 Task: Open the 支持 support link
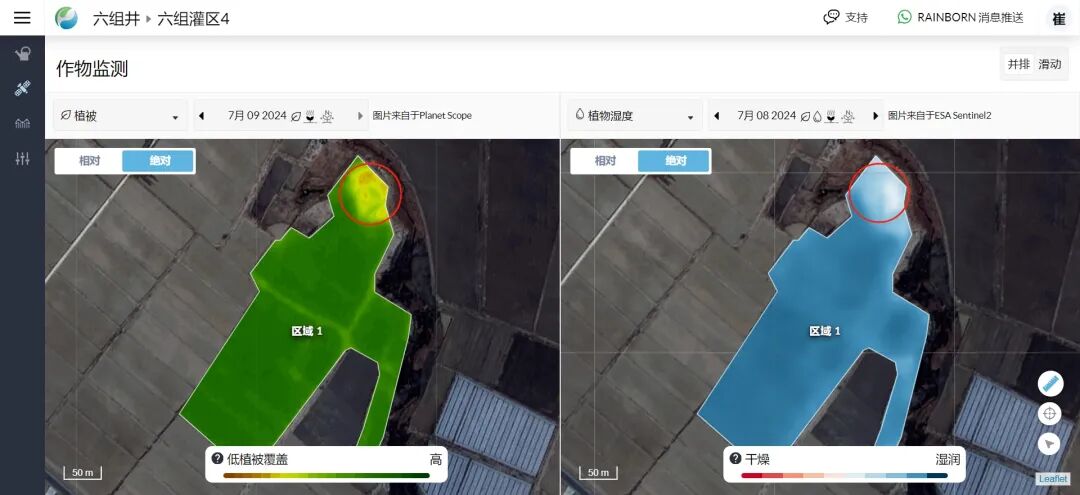tap(845, 18)
